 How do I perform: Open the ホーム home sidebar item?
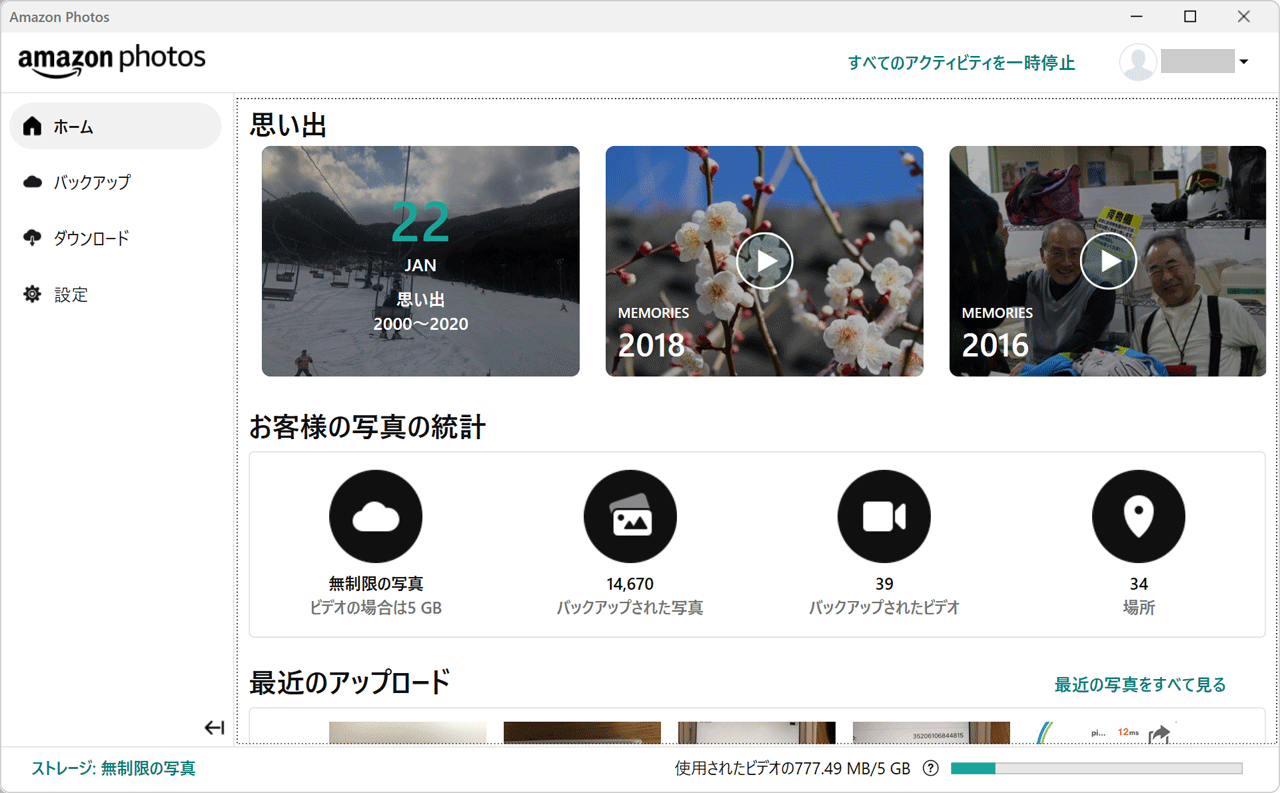pyautogui.click(x=115, y=126)
